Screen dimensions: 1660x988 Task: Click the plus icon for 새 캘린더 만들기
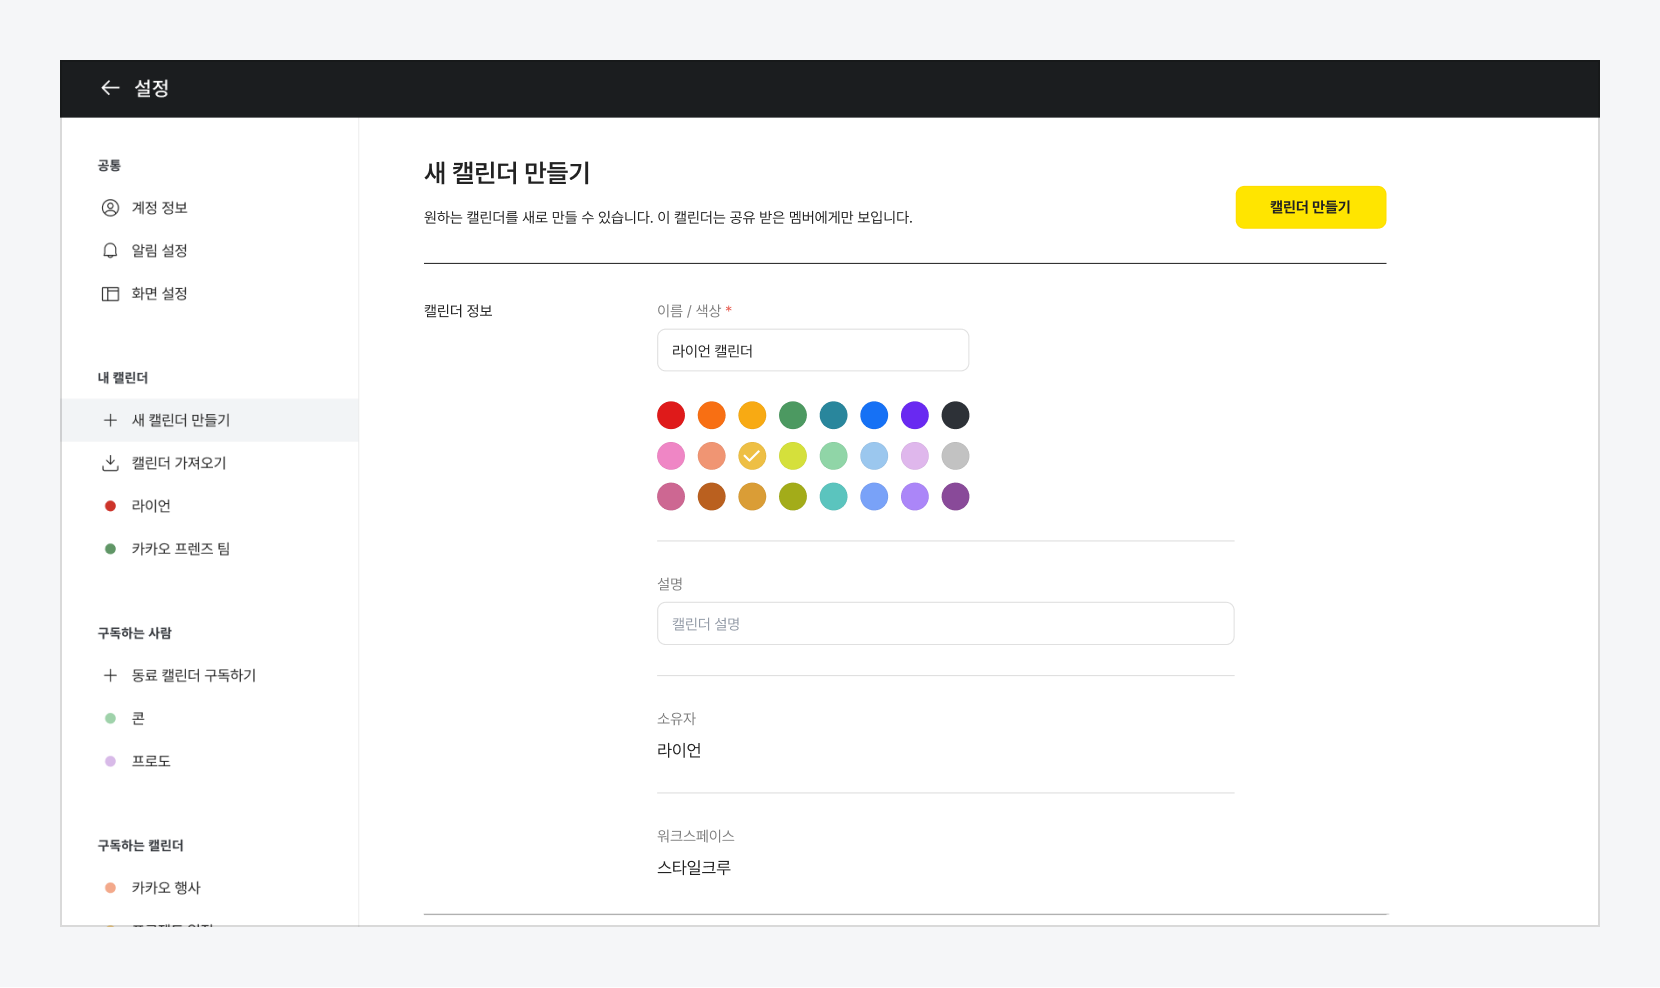[x=110, y=420]
